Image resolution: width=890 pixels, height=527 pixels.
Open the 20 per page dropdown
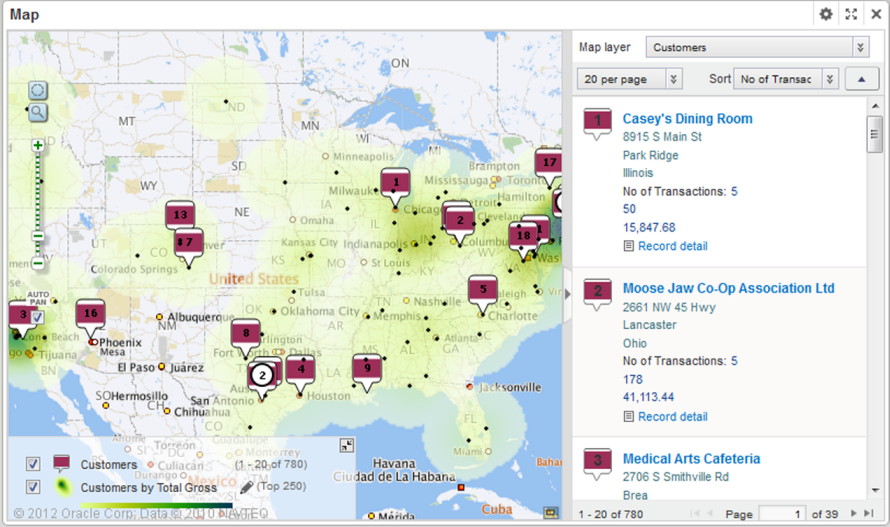point(629,79)
